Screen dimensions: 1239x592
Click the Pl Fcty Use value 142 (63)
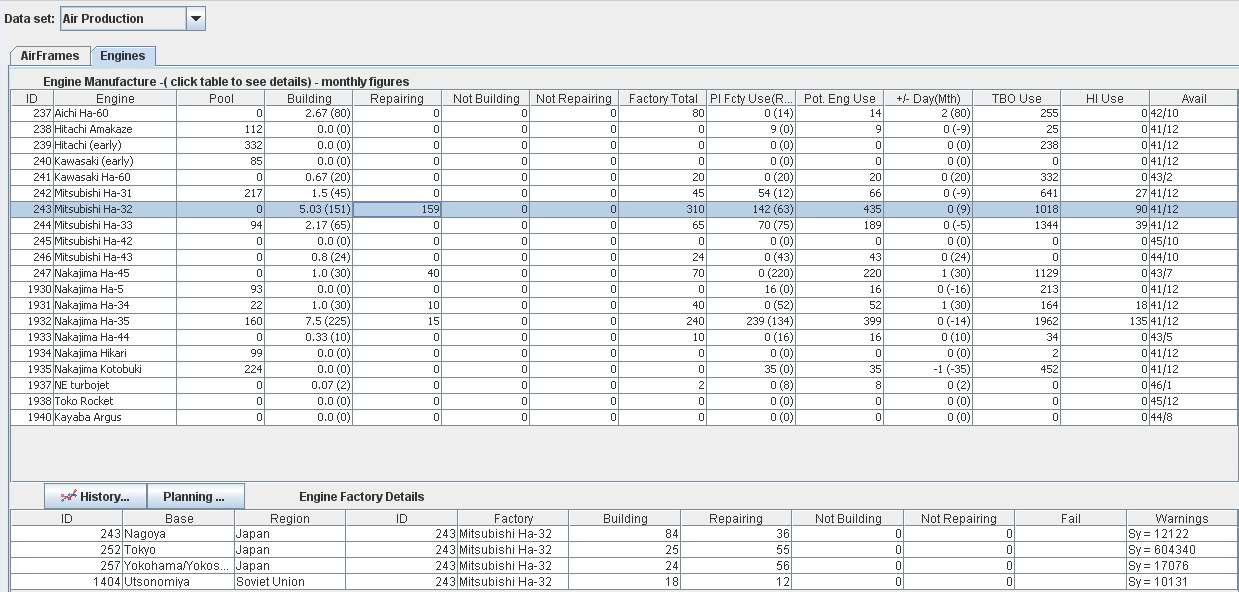[x=751, y=209]
